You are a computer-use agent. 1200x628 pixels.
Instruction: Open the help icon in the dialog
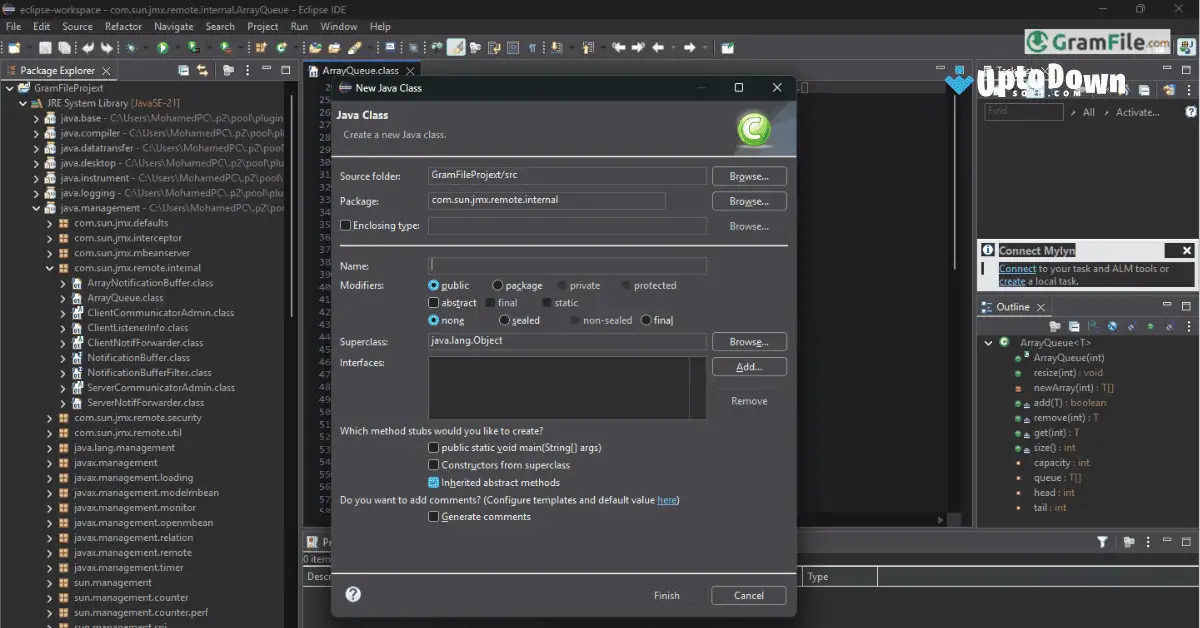353,594
